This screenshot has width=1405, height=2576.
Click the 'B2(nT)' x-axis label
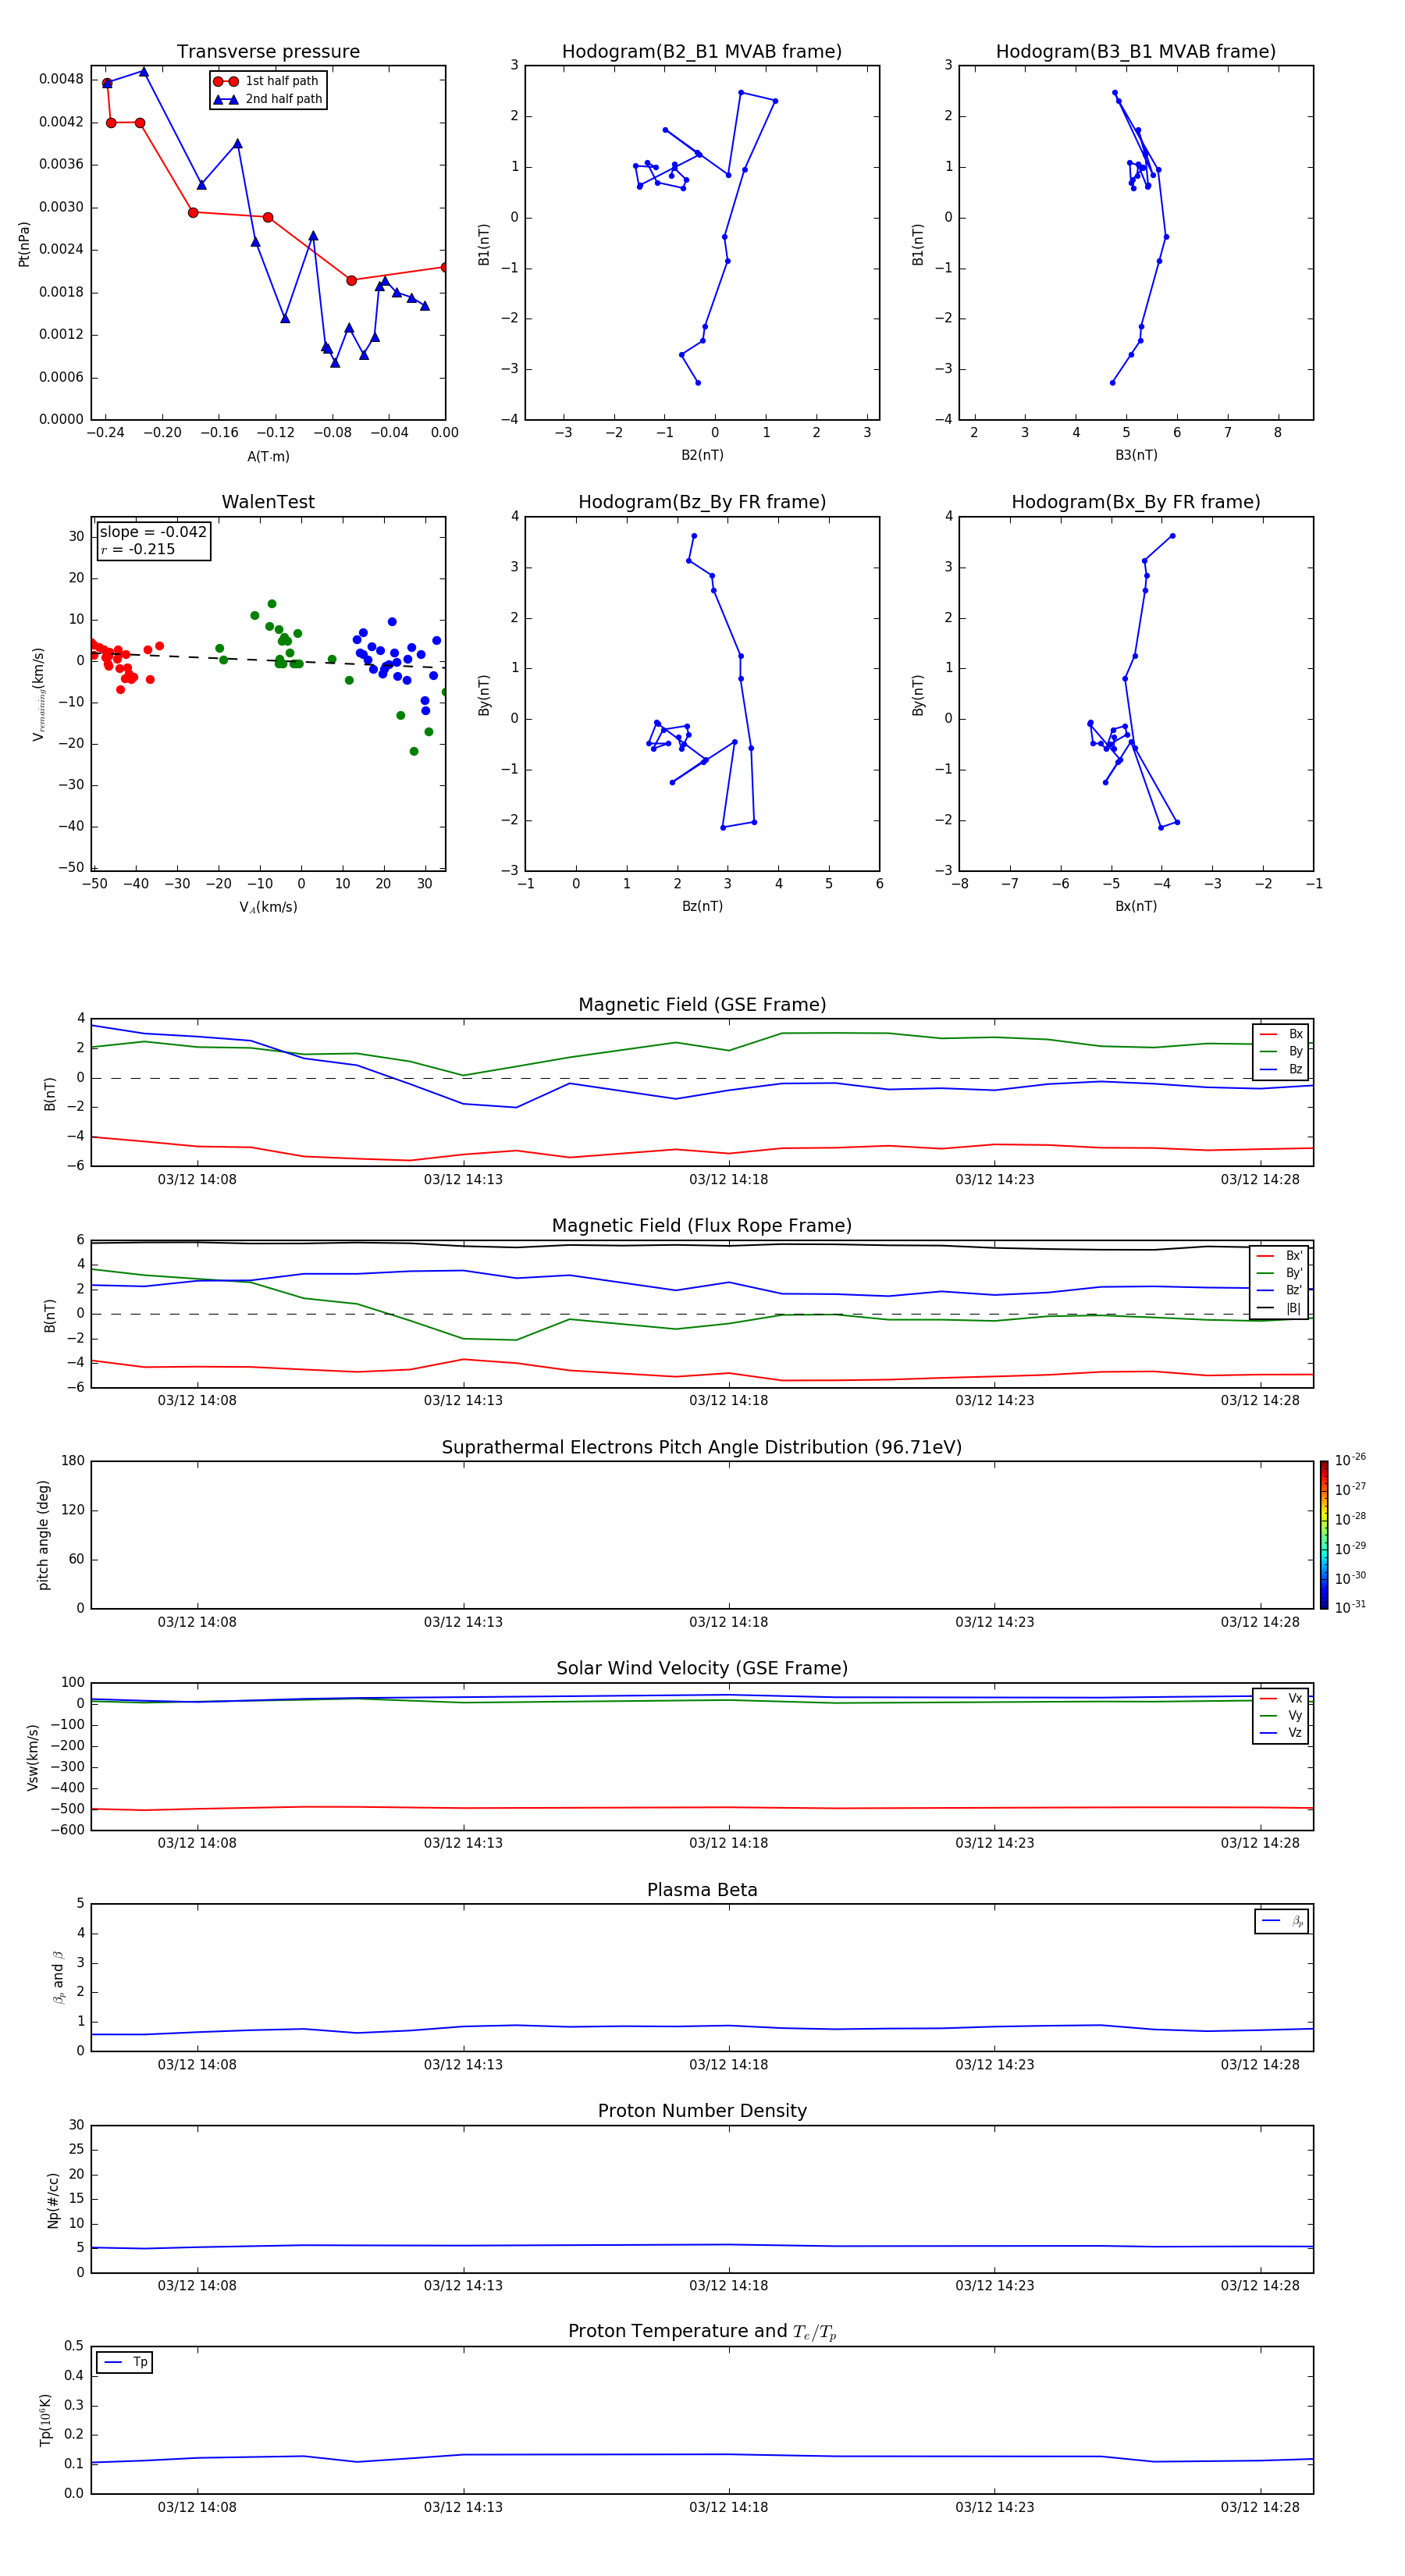tap(702, 455)
